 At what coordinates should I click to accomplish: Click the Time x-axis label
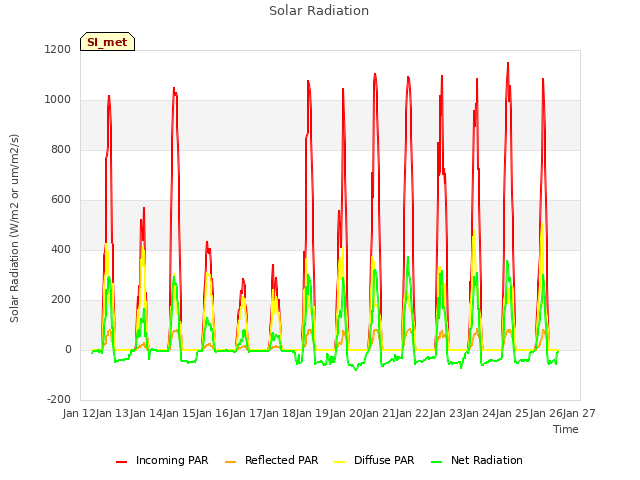(566, 429)
